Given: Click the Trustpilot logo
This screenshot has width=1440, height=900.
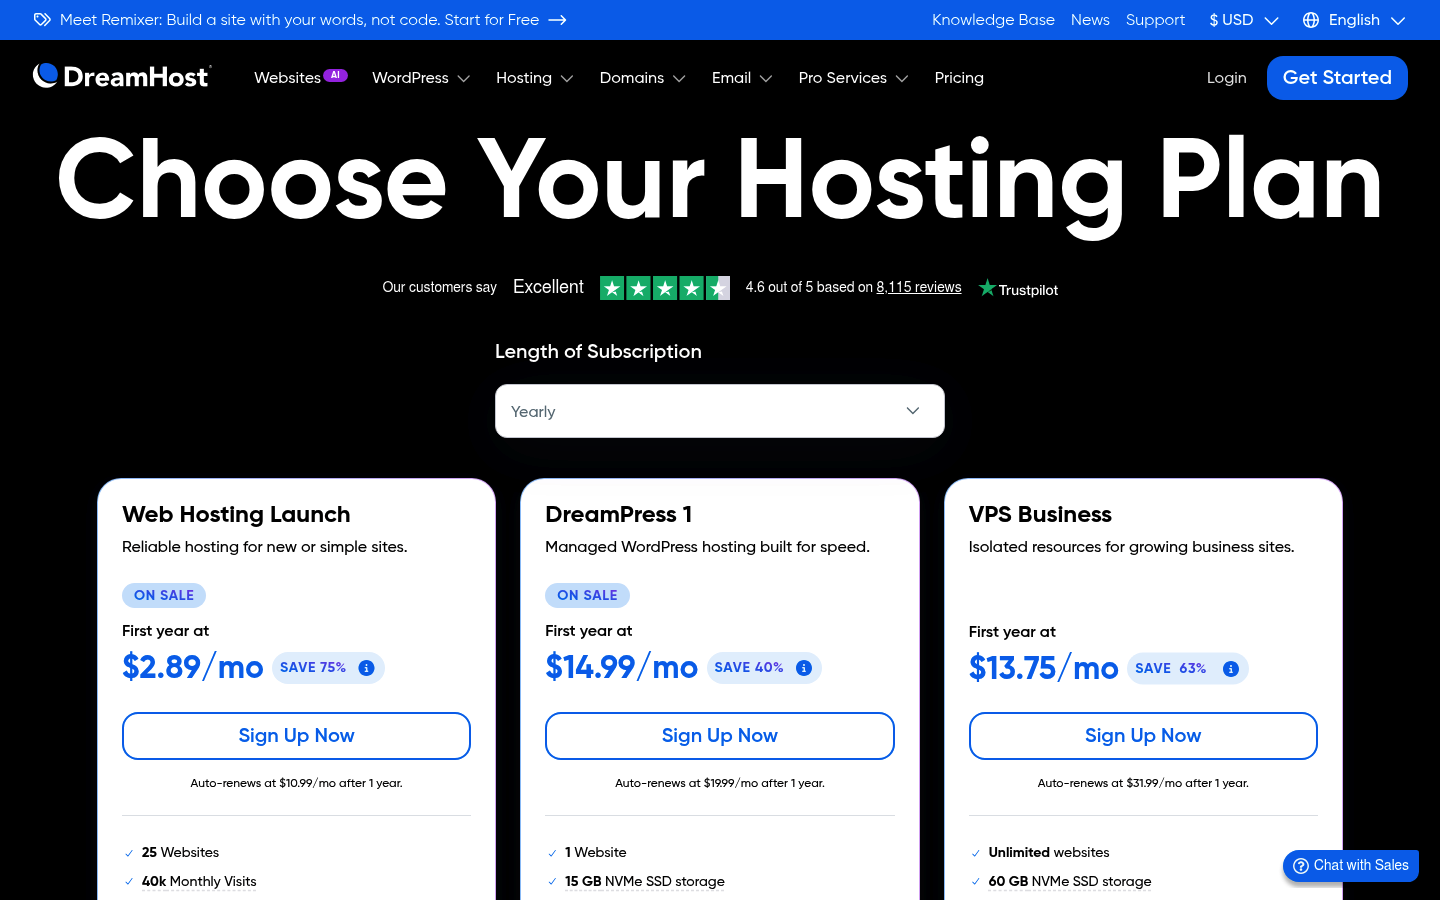Looking at the screenshot, I should point(1018,288).
